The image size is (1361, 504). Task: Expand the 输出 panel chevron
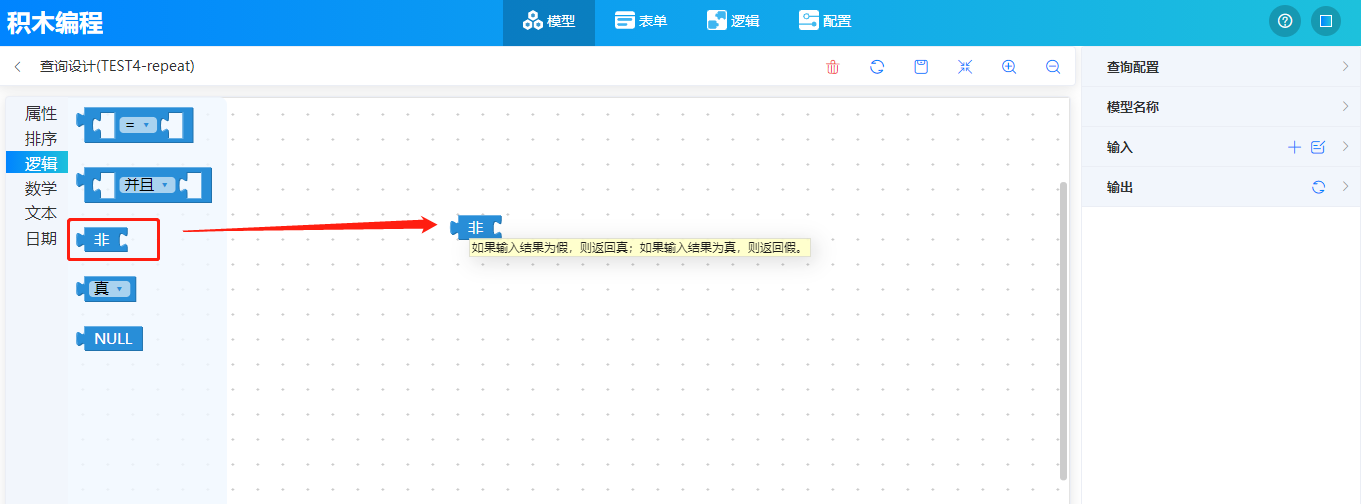coord(1345,187)
